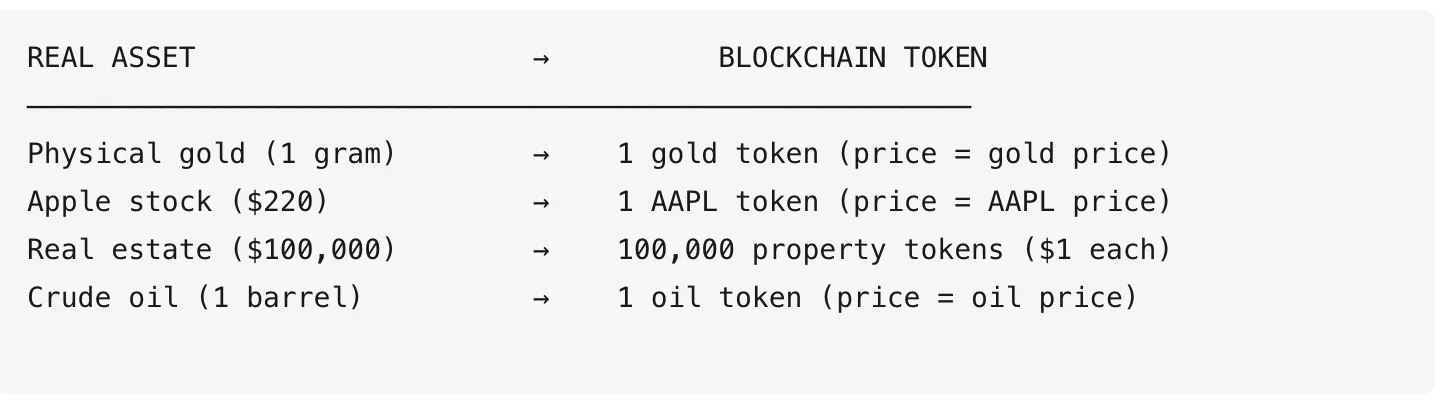
Task: Click the BLOCKCHAIN TOKEN column header
Action: 852,58
